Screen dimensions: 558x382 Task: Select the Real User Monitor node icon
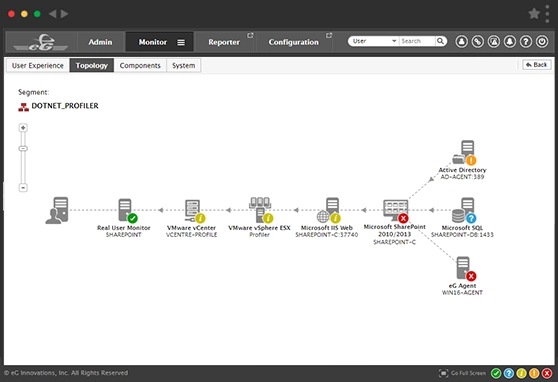(x=127, y=210)
